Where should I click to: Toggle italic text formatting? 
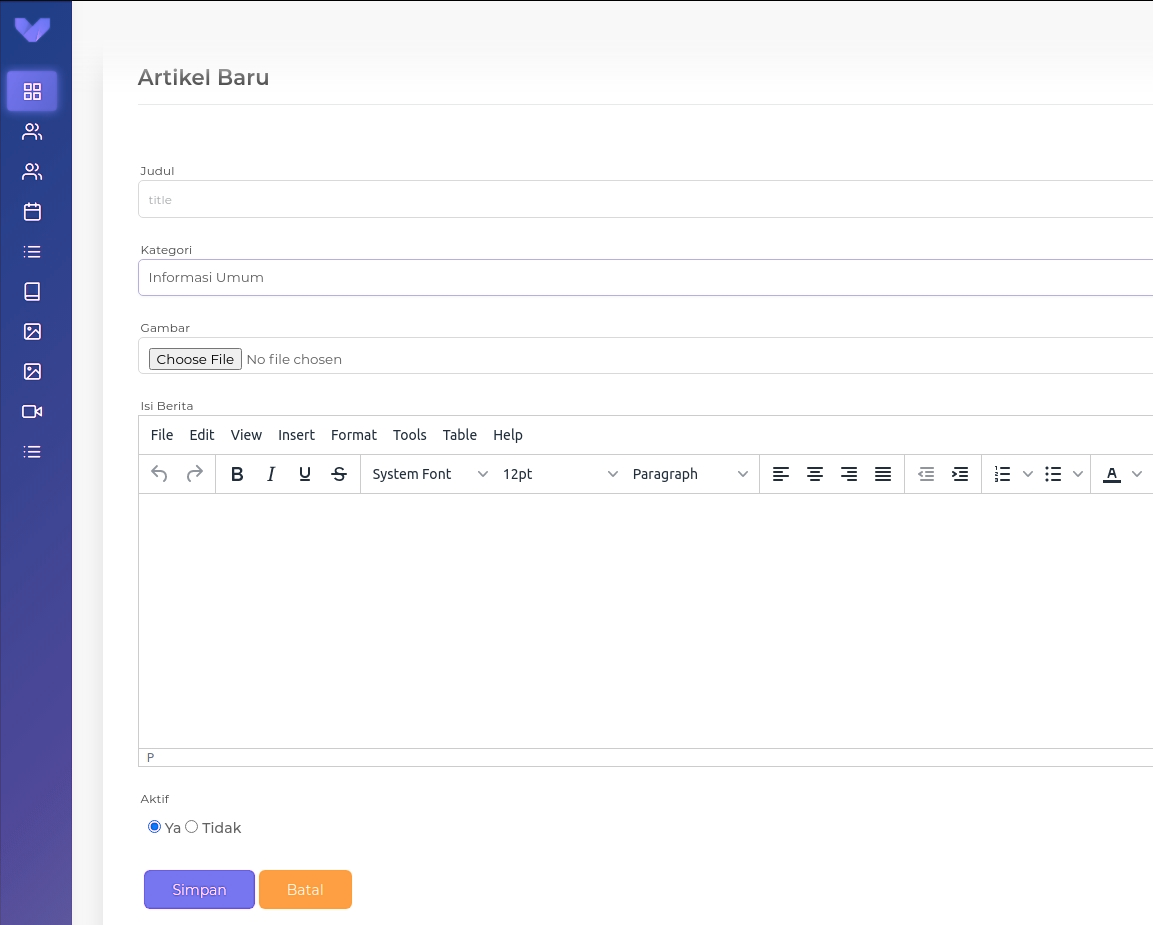[271, 474]
